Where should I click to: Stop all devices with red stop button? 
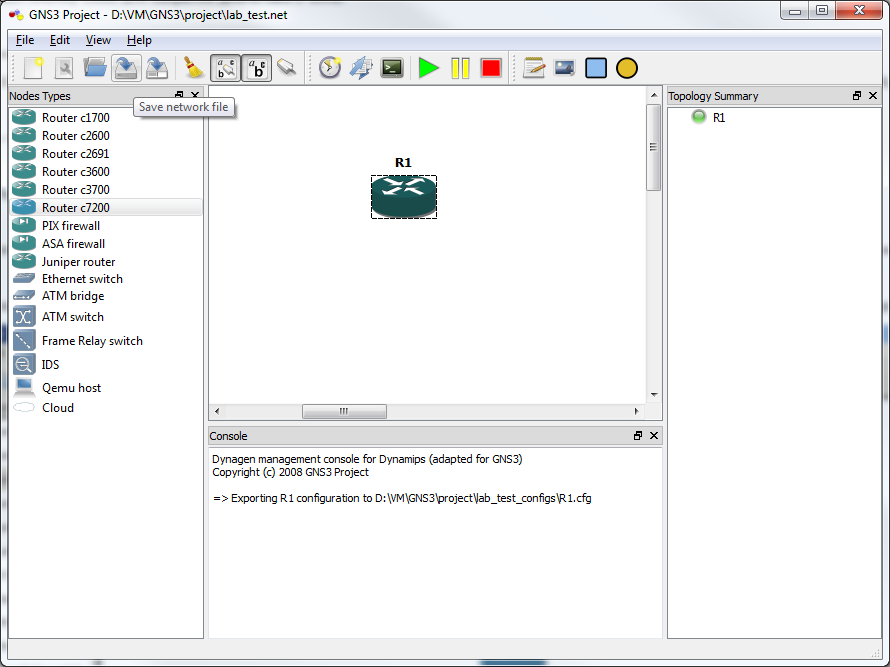click(x=491, y=68)
